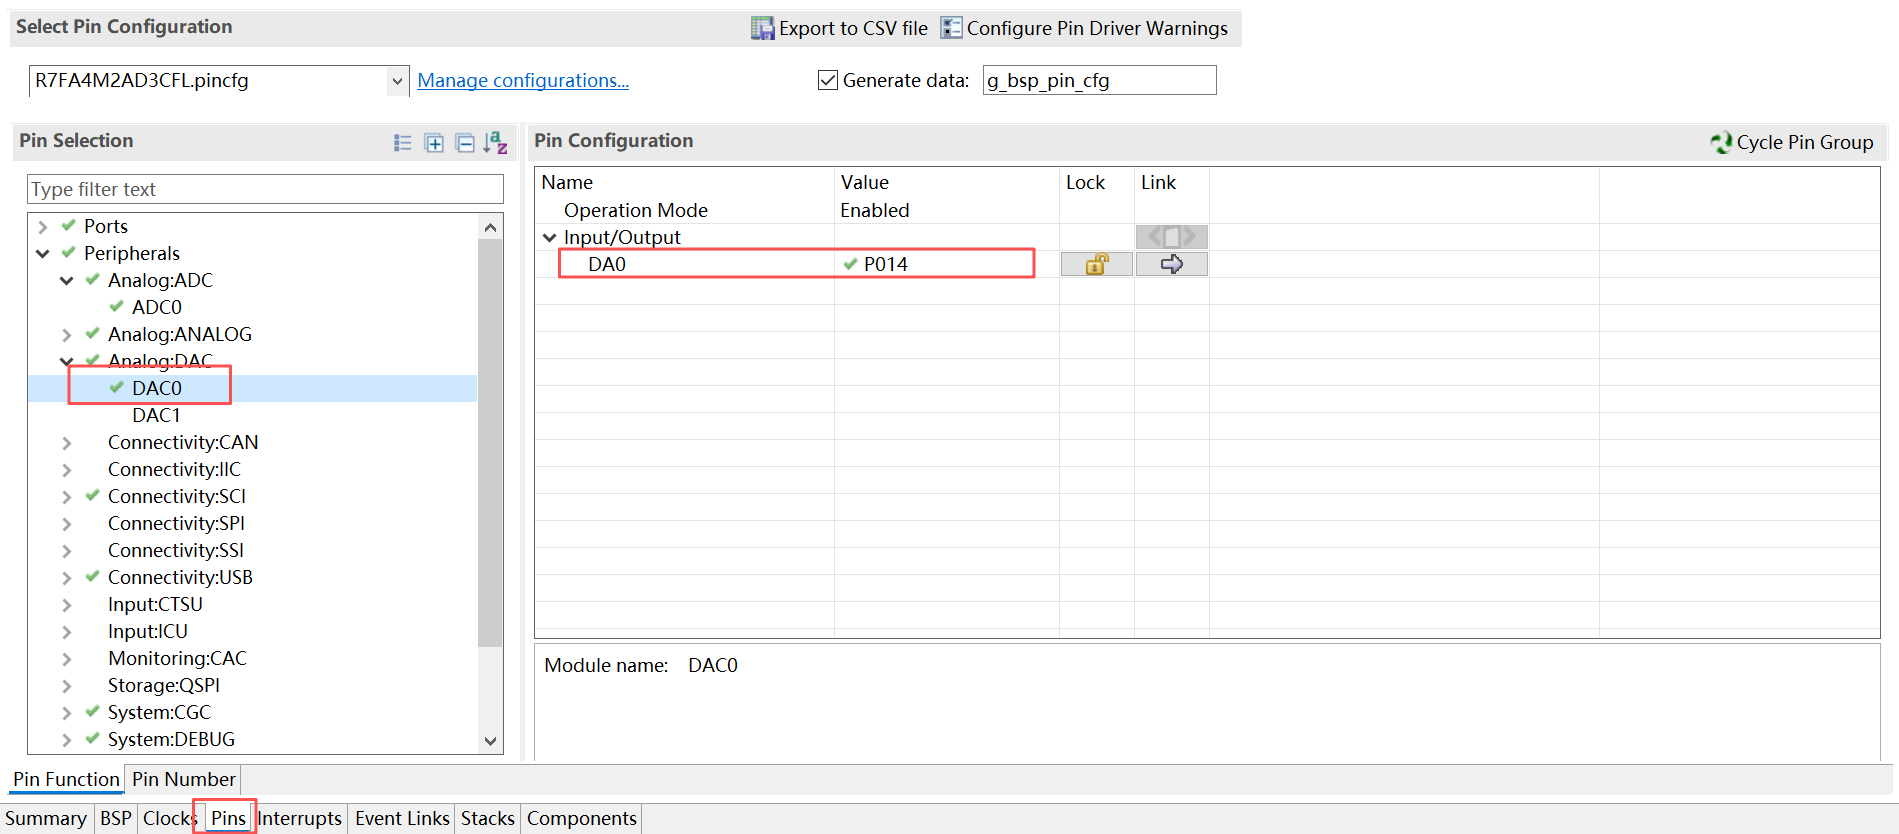Select ADC0 in the pin tree
This screenshot has width=1899, height=834.
[x=157, y=308]
